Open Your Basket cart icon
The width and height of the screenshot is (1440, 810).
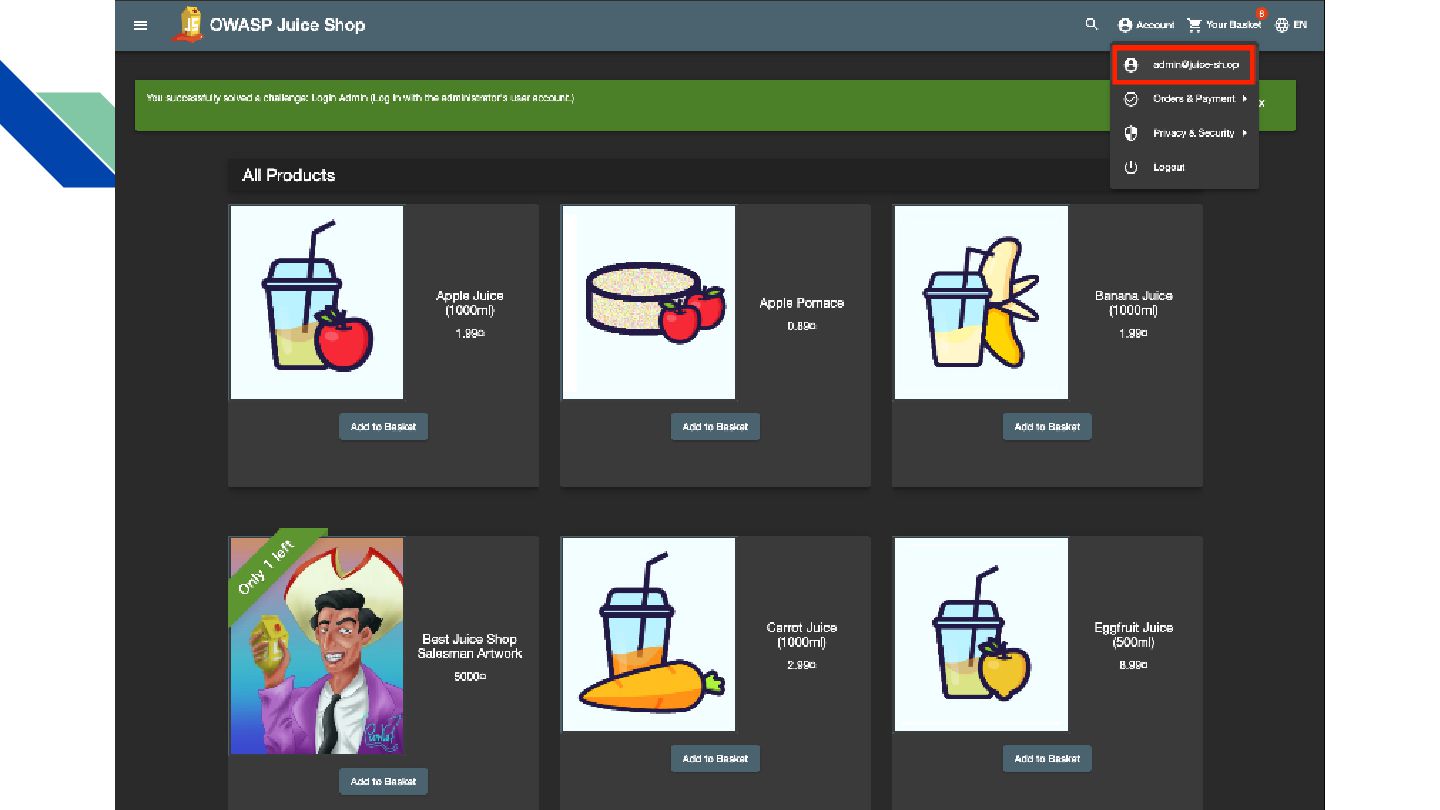1194,25
